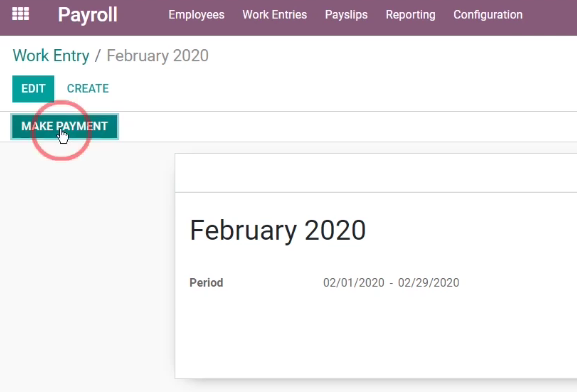This screenshot has height=392, width=577.
Task: Open the Configuration menu
Action: [488, 15]
